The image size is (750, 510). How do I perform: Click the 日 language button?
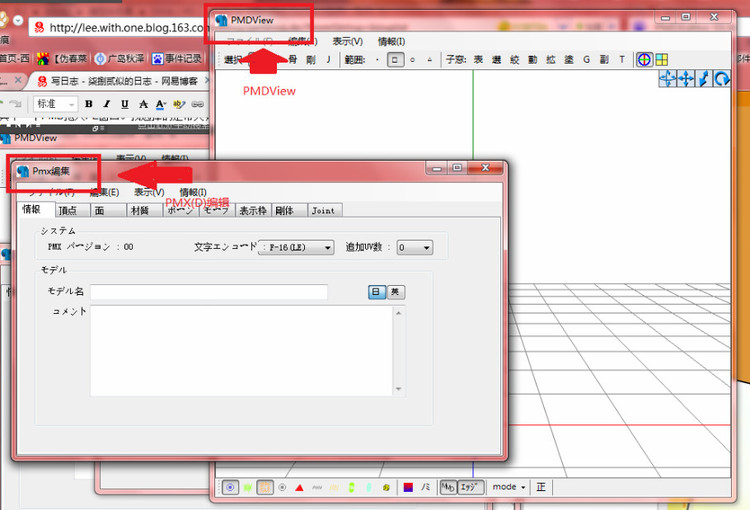(x=377, y=292)
